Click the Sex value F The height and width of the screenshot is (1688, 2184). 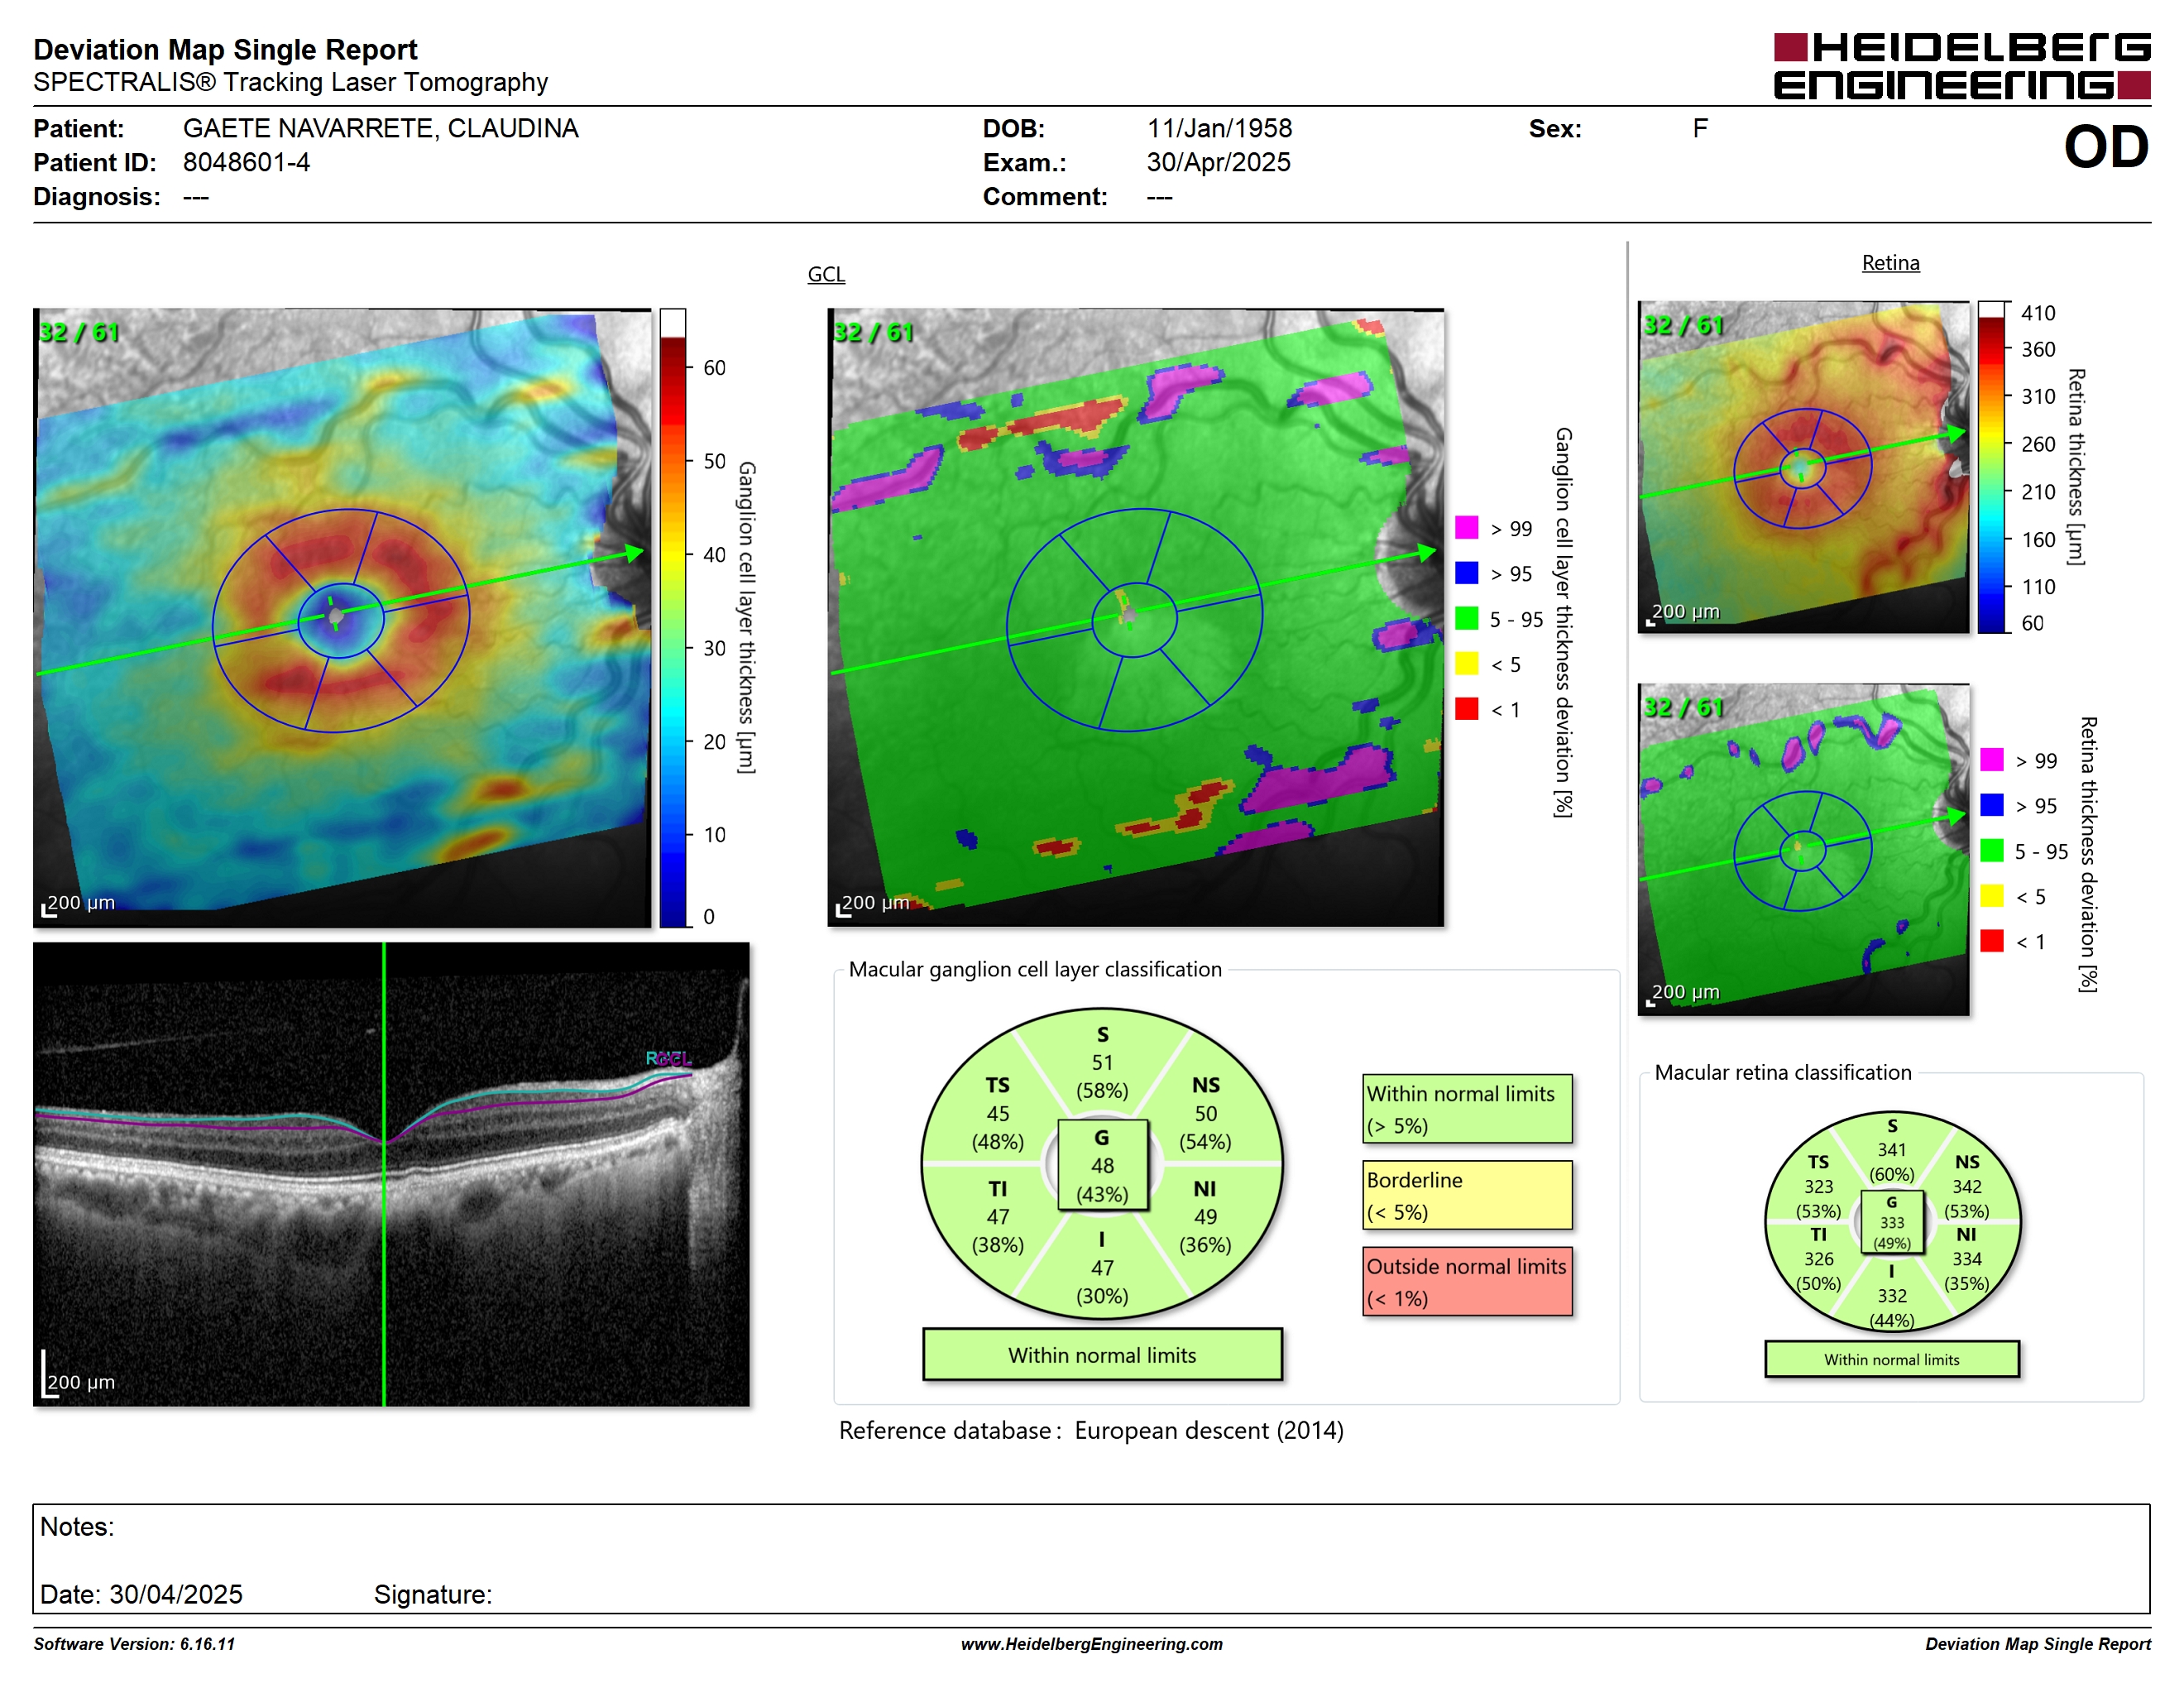(1699, 128)
